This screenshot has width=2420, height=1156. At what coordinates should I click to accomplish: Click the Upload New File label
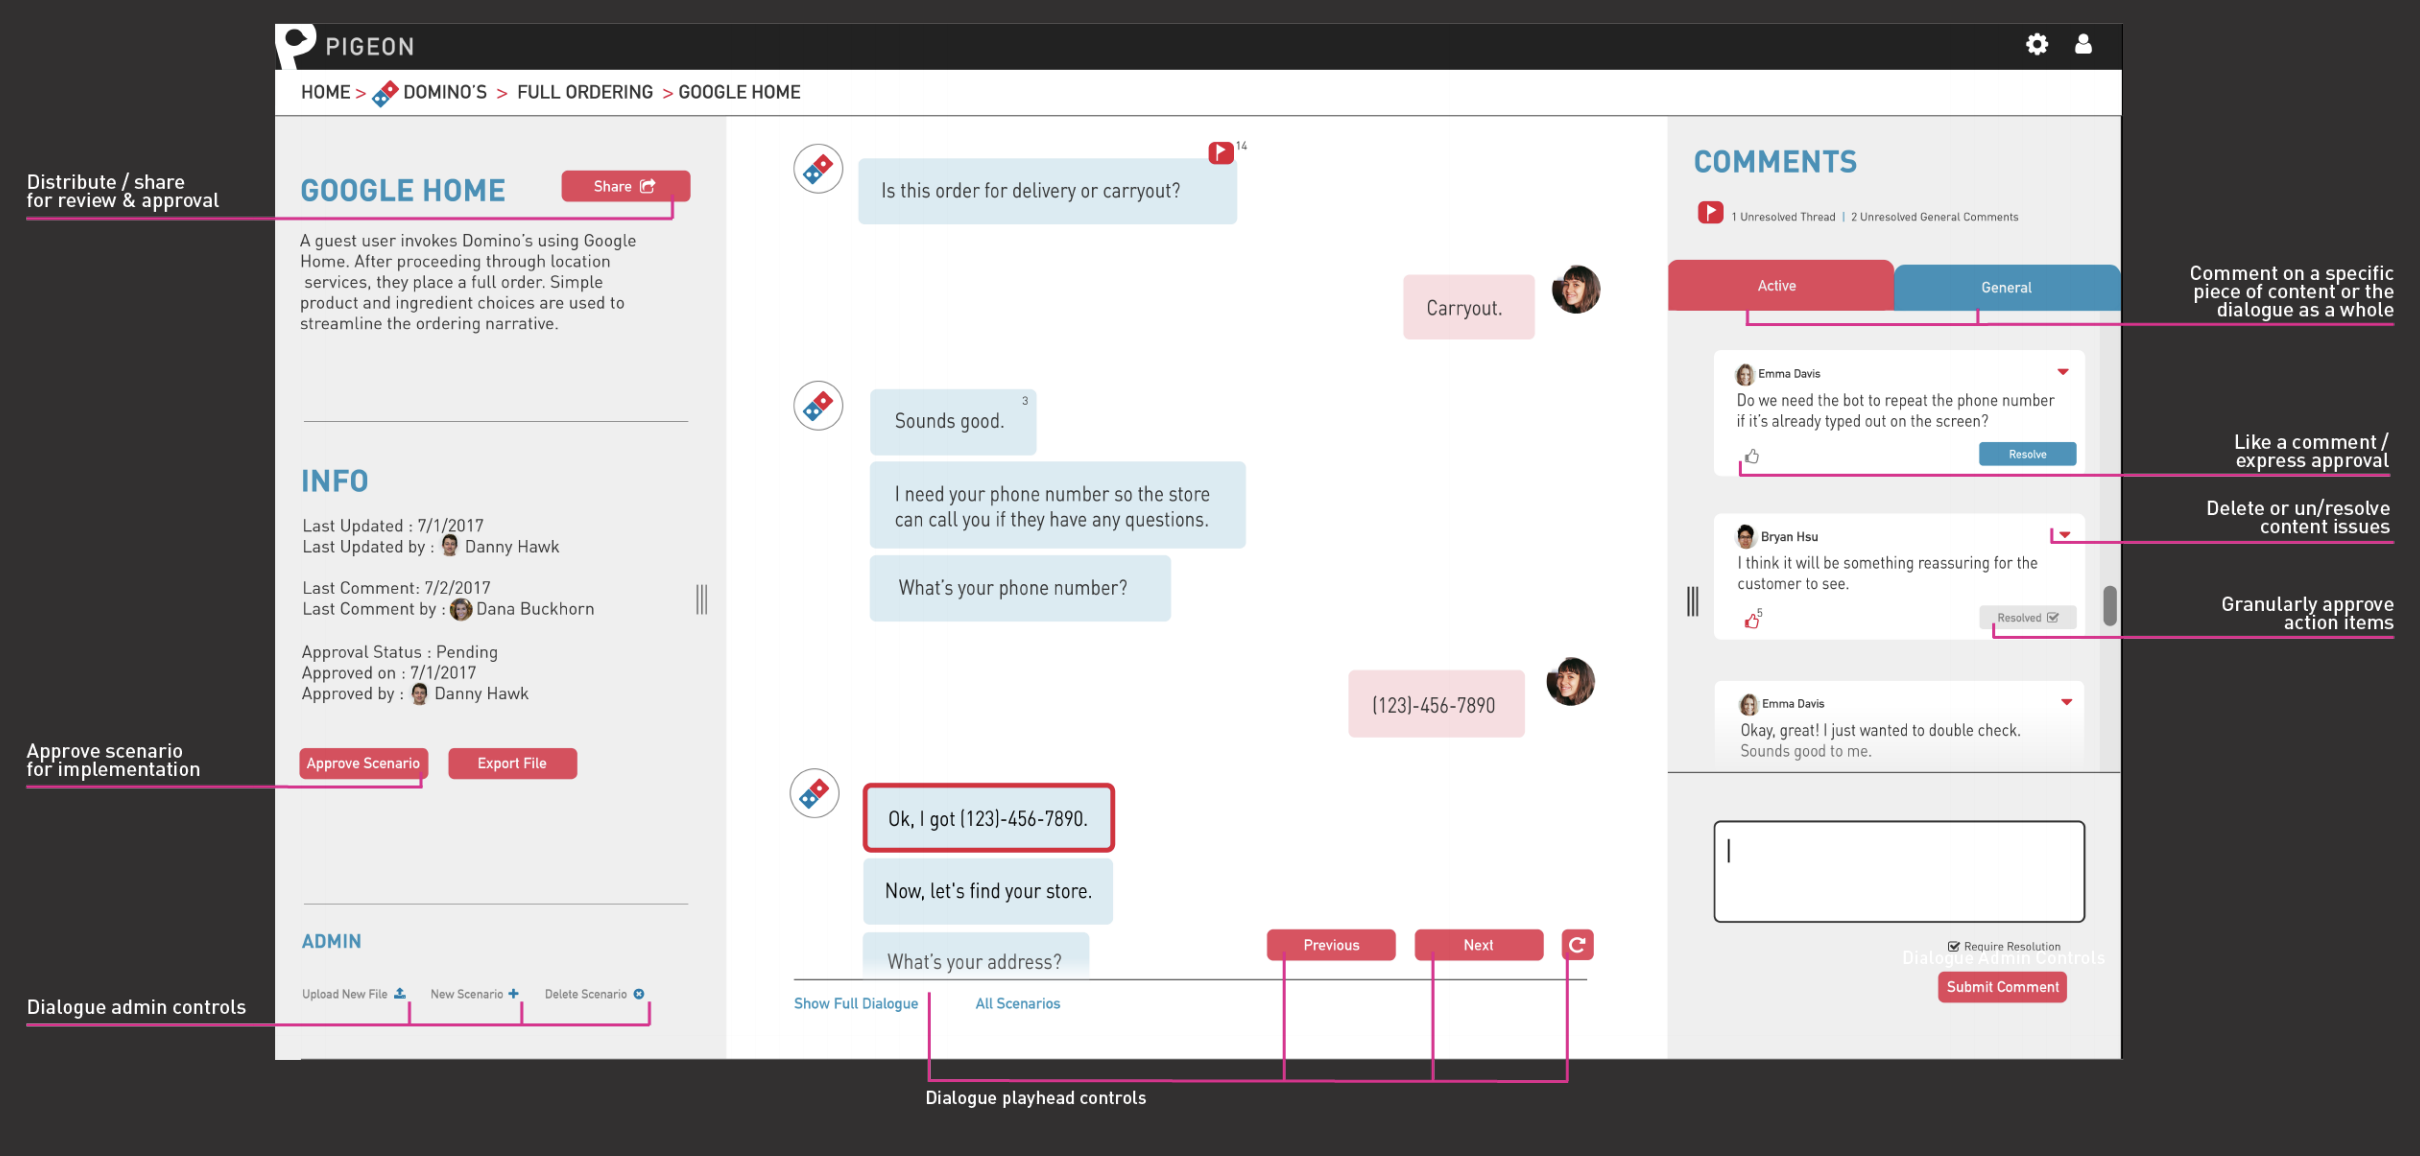[345, 994]
